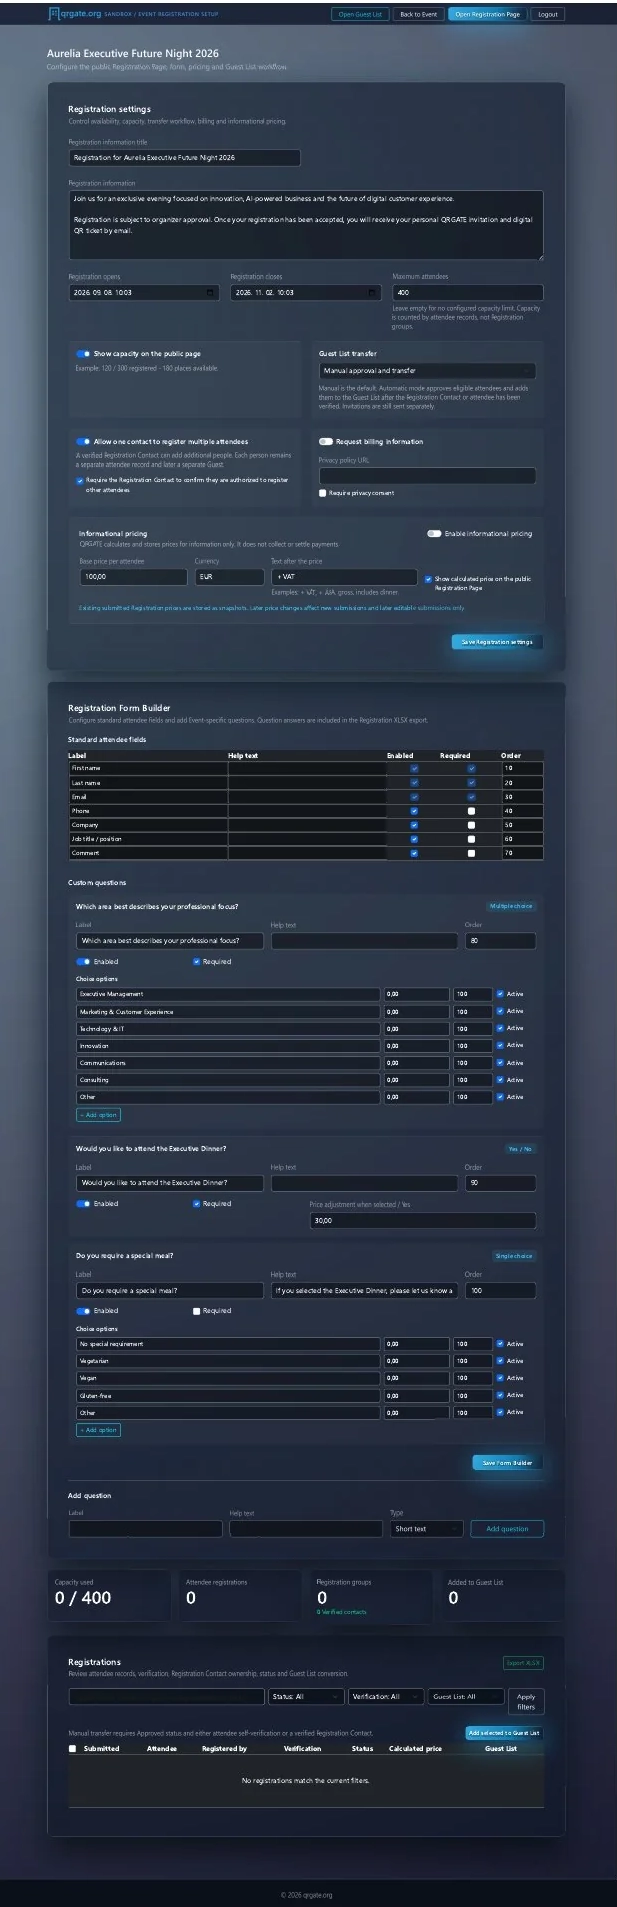Uncheck Active for Gluten-free option
617x1907 pixels.
tap(500, 1395)
